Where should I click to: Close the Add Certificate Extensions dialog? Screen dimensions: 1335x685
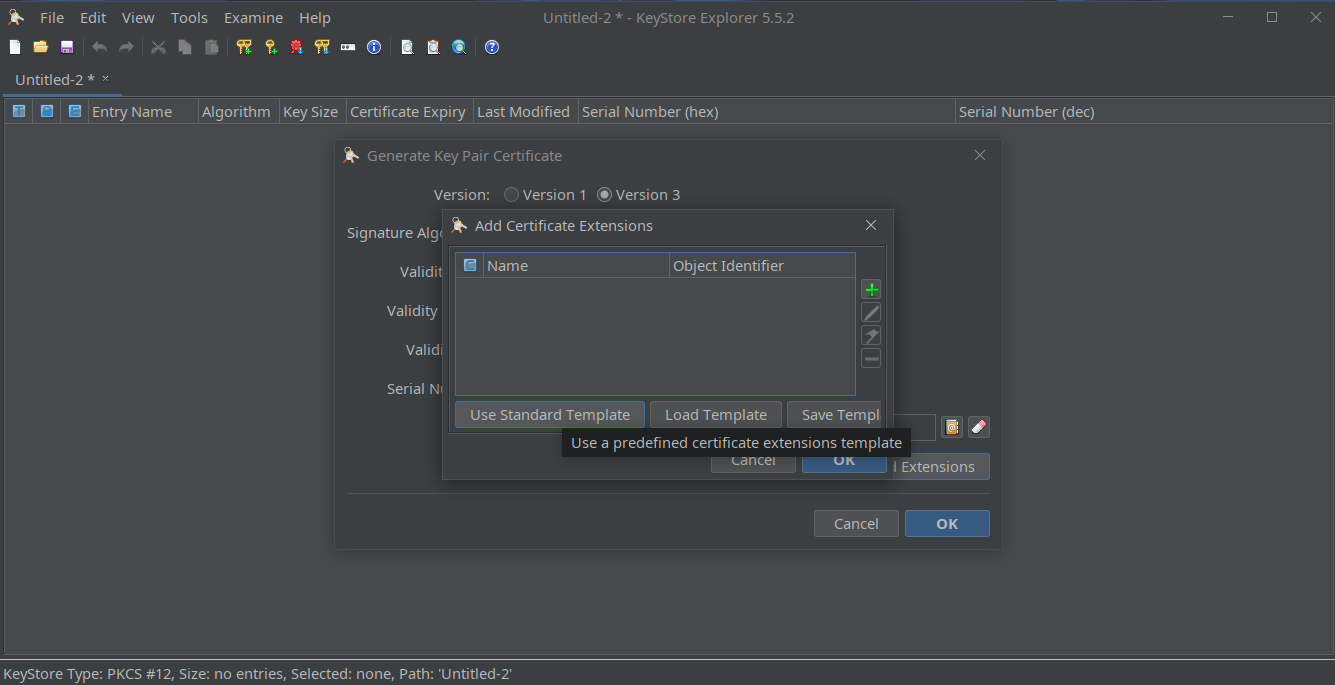[x=871, y=226]
